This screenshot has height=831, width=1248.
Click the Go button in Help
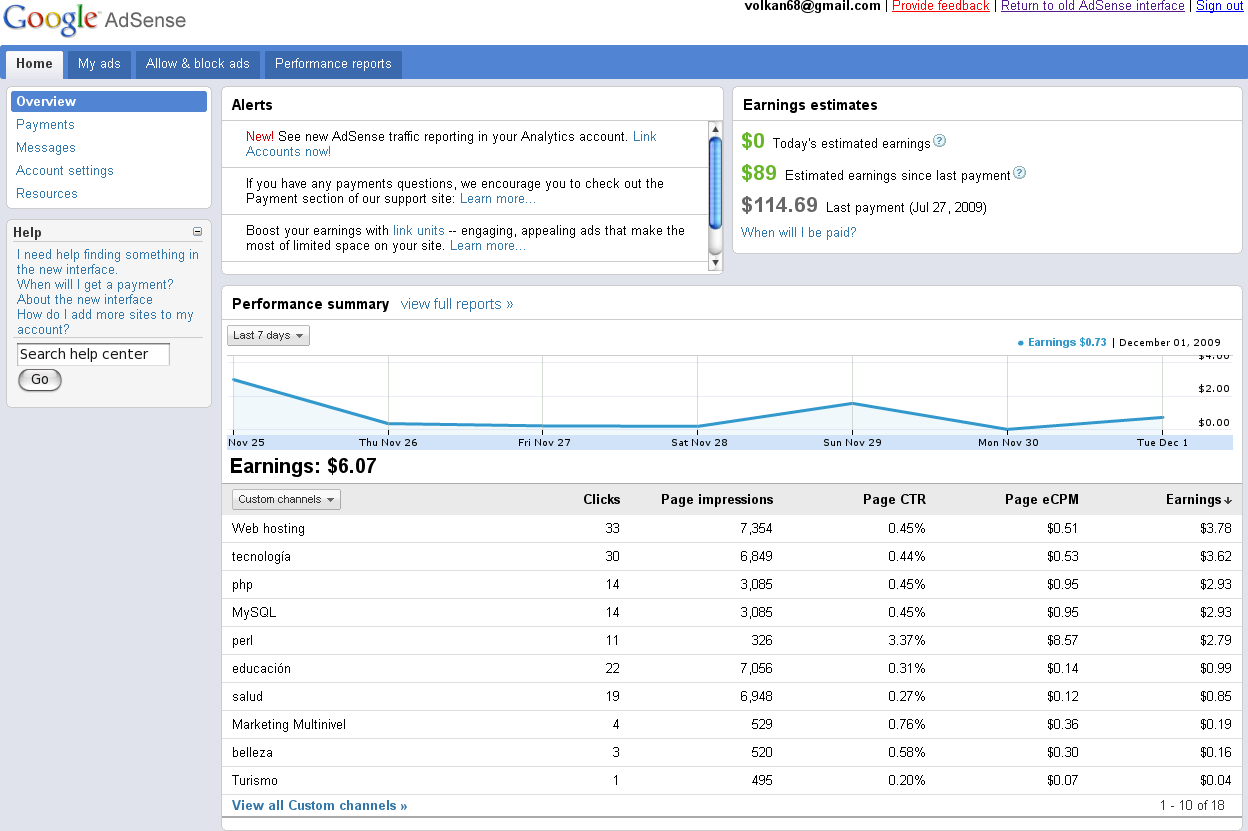[40, 380]
